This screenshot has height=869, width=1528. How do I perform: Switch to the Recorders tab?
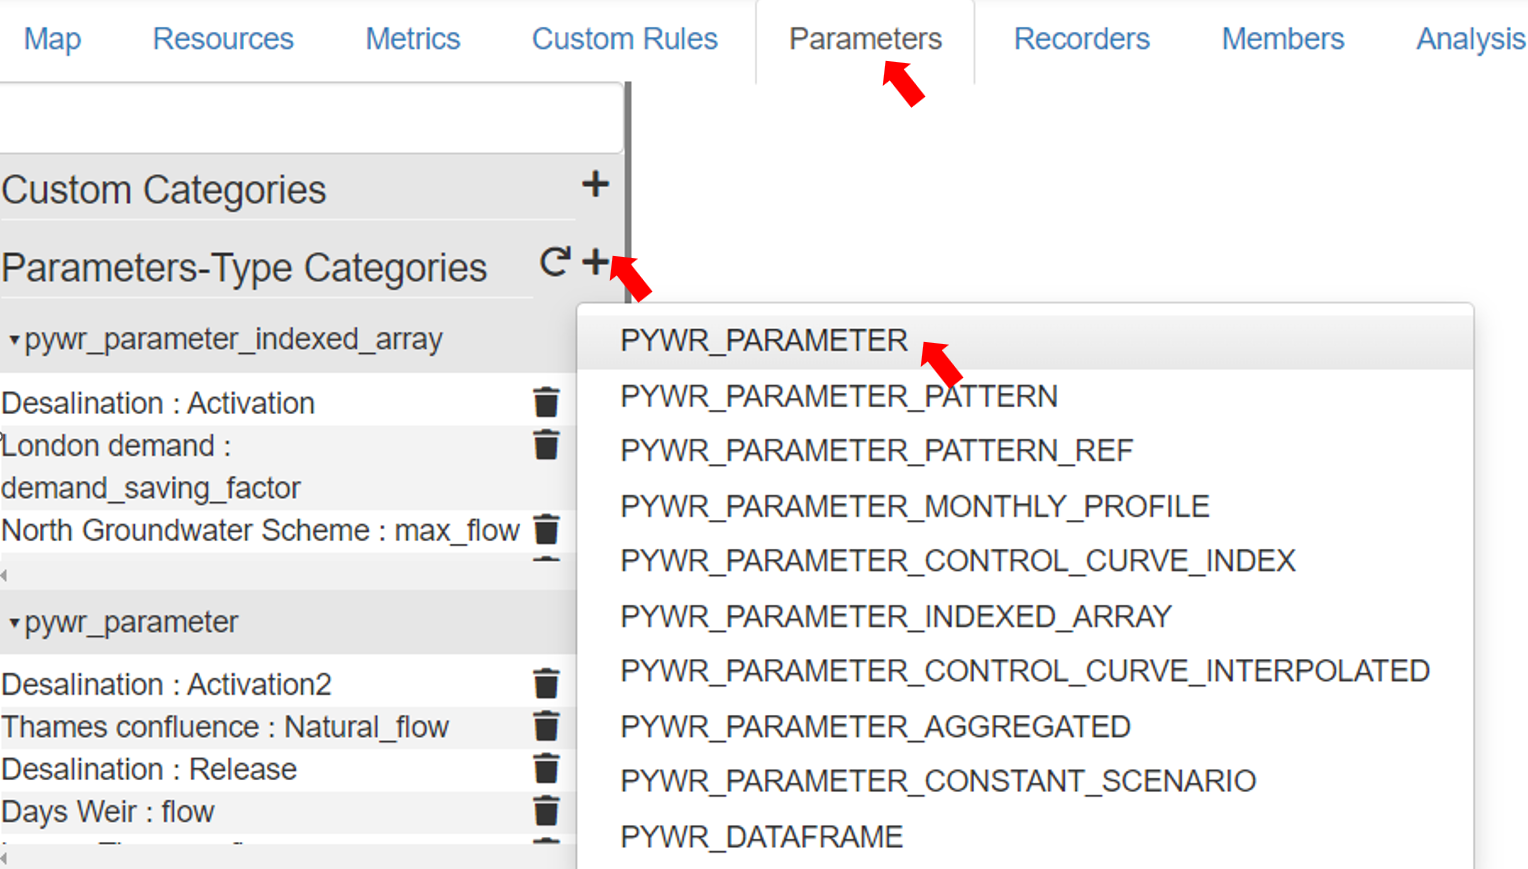[x=1081, y=39]
